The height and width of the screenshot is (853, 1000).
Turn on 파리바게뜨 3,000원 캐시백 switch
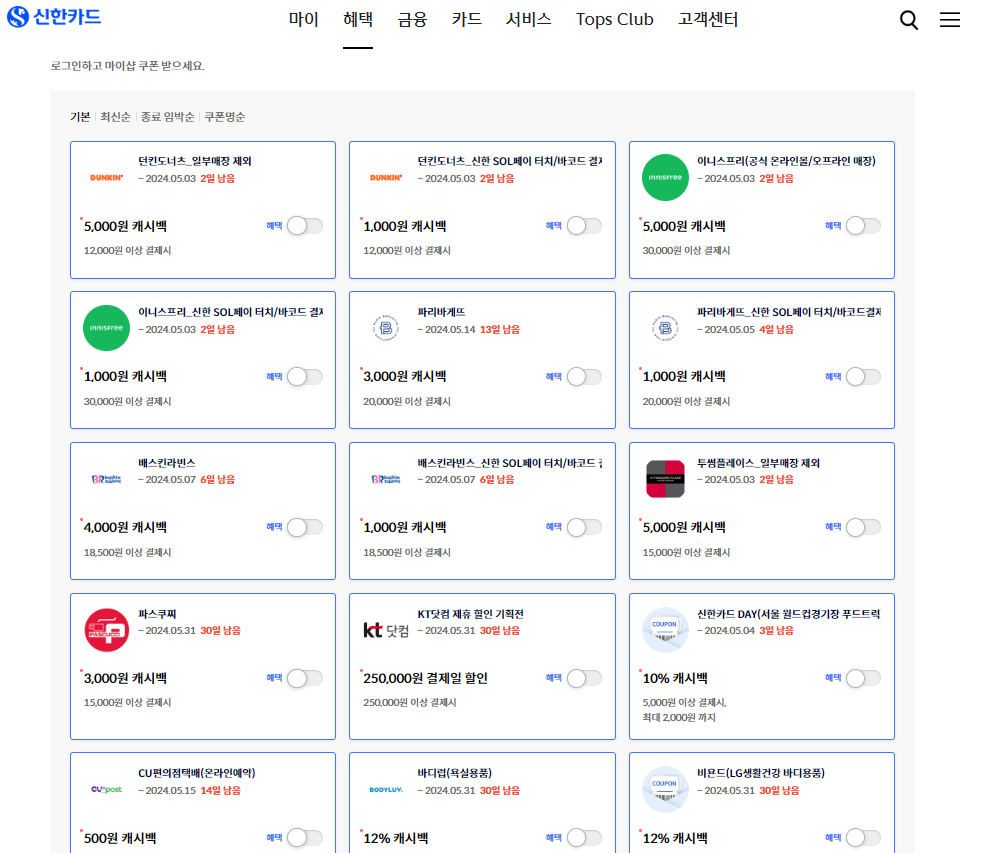[x=584, y=377]
